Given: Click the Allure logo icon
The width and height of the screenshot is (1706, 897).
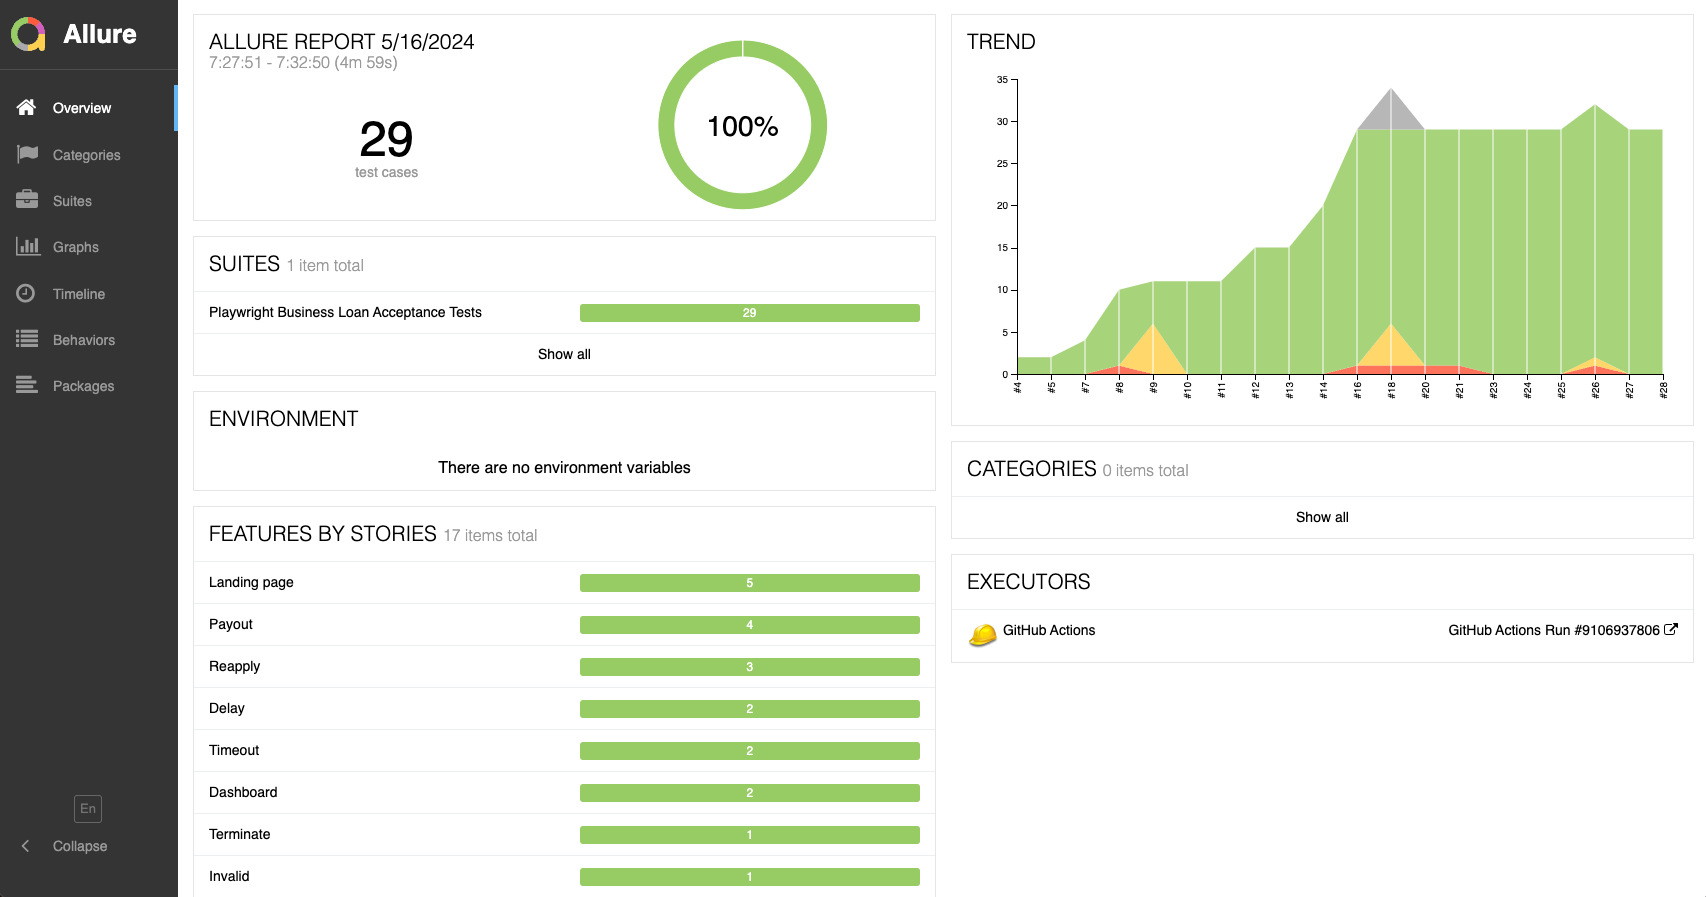Looking at the screenshot, I should tap(28, 34).
